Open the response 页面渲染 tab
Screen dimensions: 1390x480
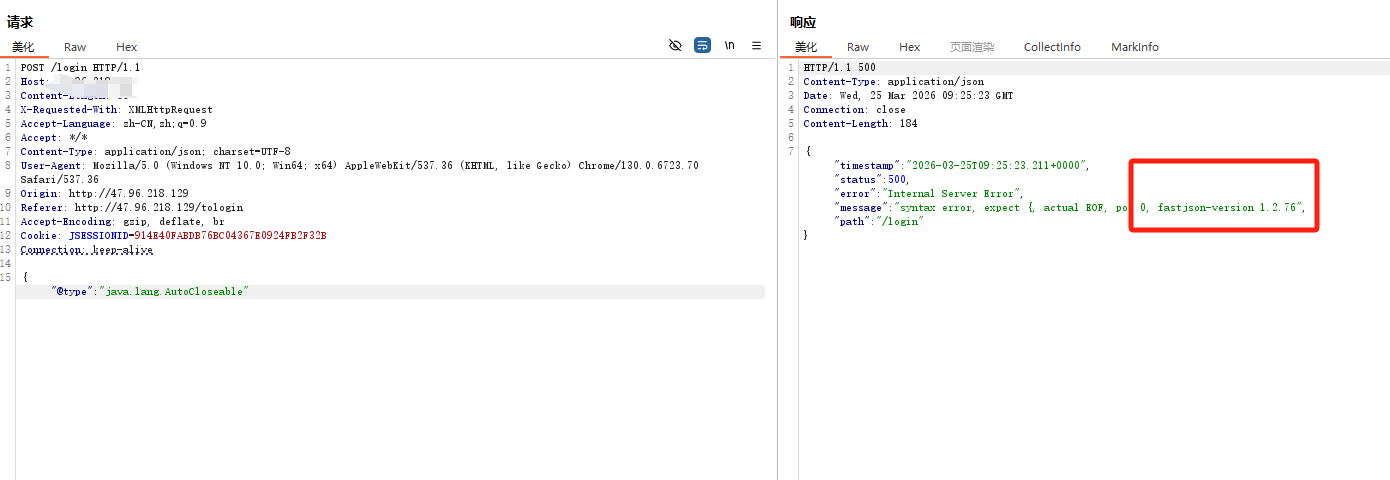tap(971, 47)
